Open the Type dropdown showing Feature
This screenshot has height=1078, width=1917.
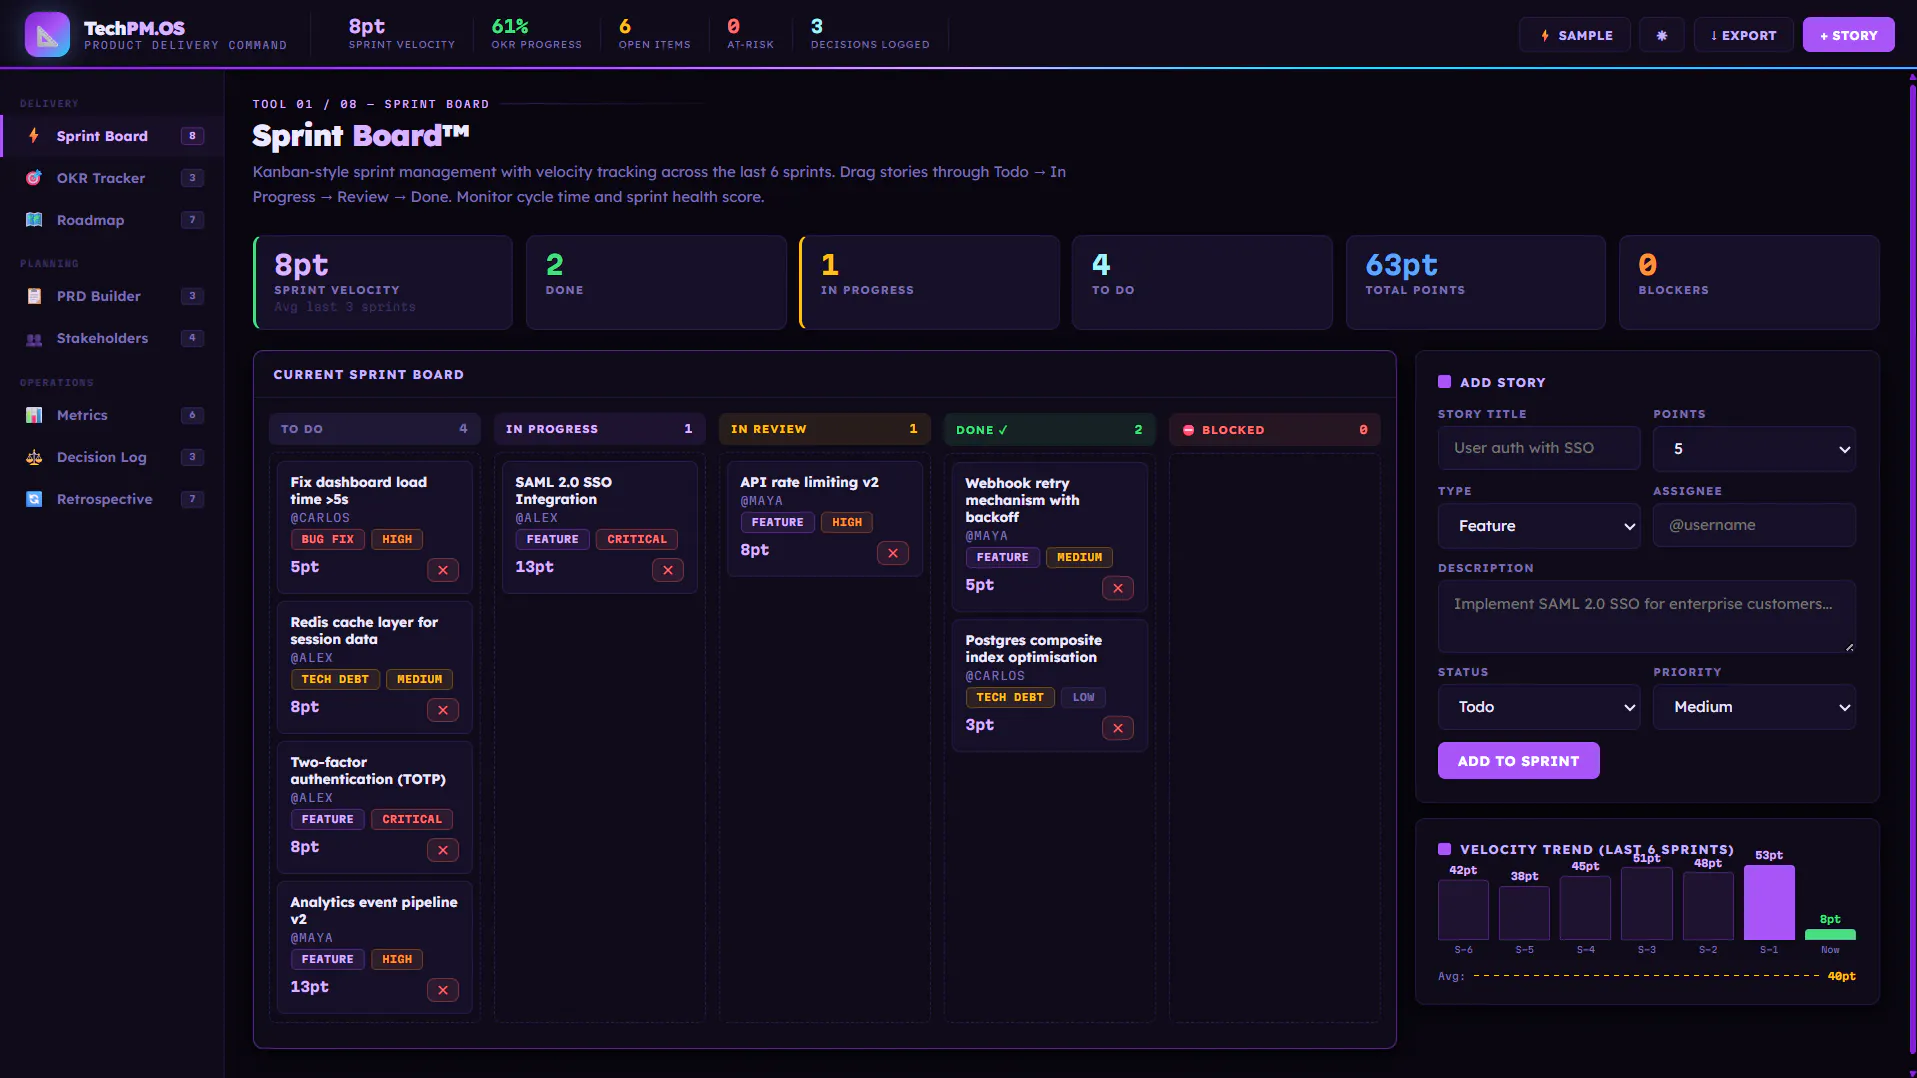(x=1539, y=526)
